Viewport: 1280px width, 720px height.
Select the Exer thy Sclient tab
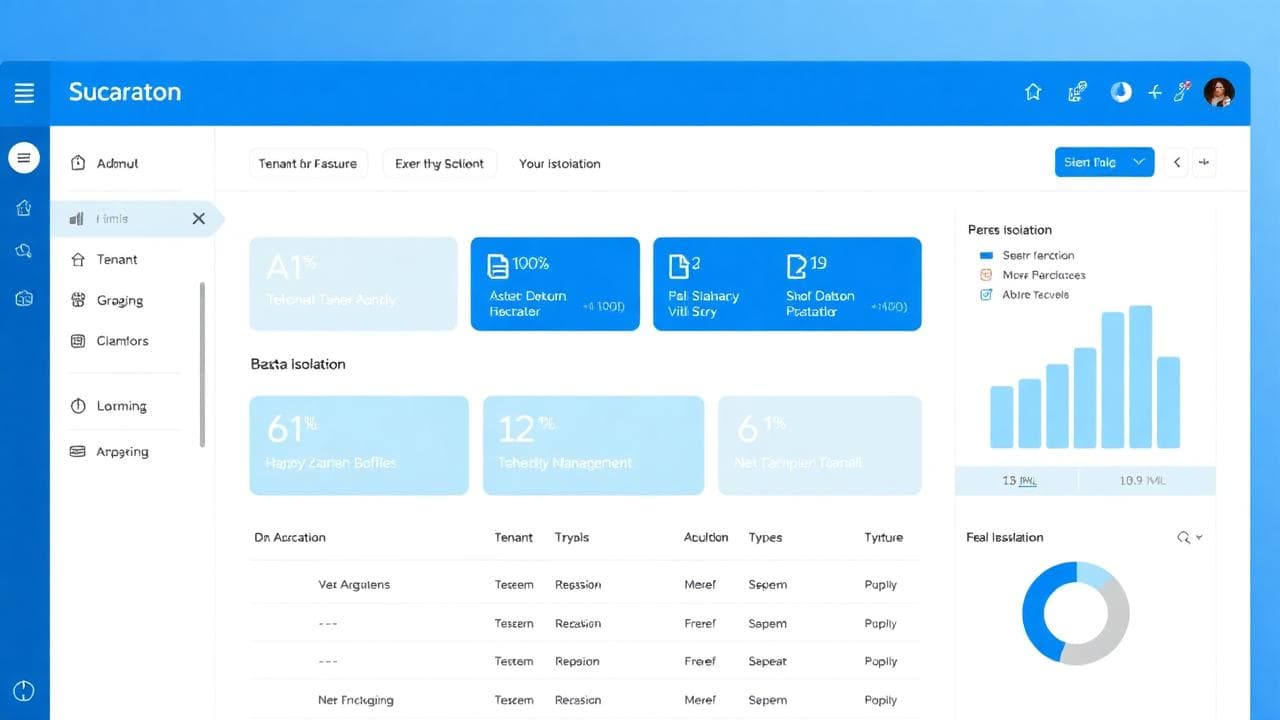click(x=439, y=163)
